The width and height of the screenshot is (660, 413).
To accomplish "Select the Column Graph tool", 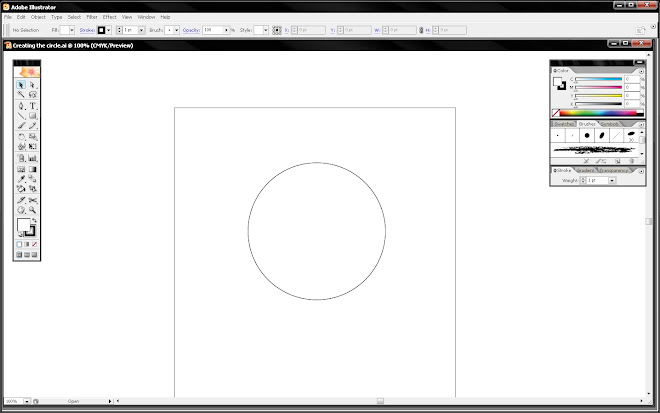I will [32, 158].
